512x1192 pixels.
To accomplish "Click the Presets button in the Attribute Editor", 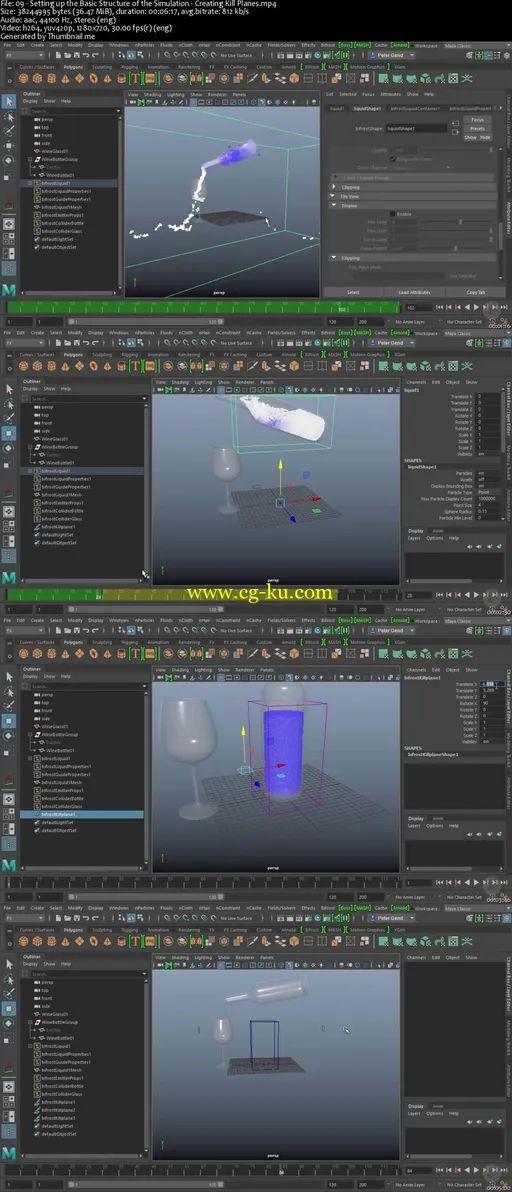I will 477,128.
